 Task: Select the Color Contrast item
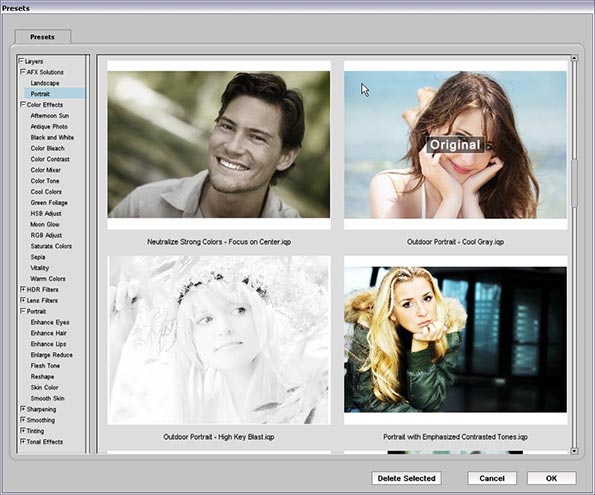click(50, 159)
